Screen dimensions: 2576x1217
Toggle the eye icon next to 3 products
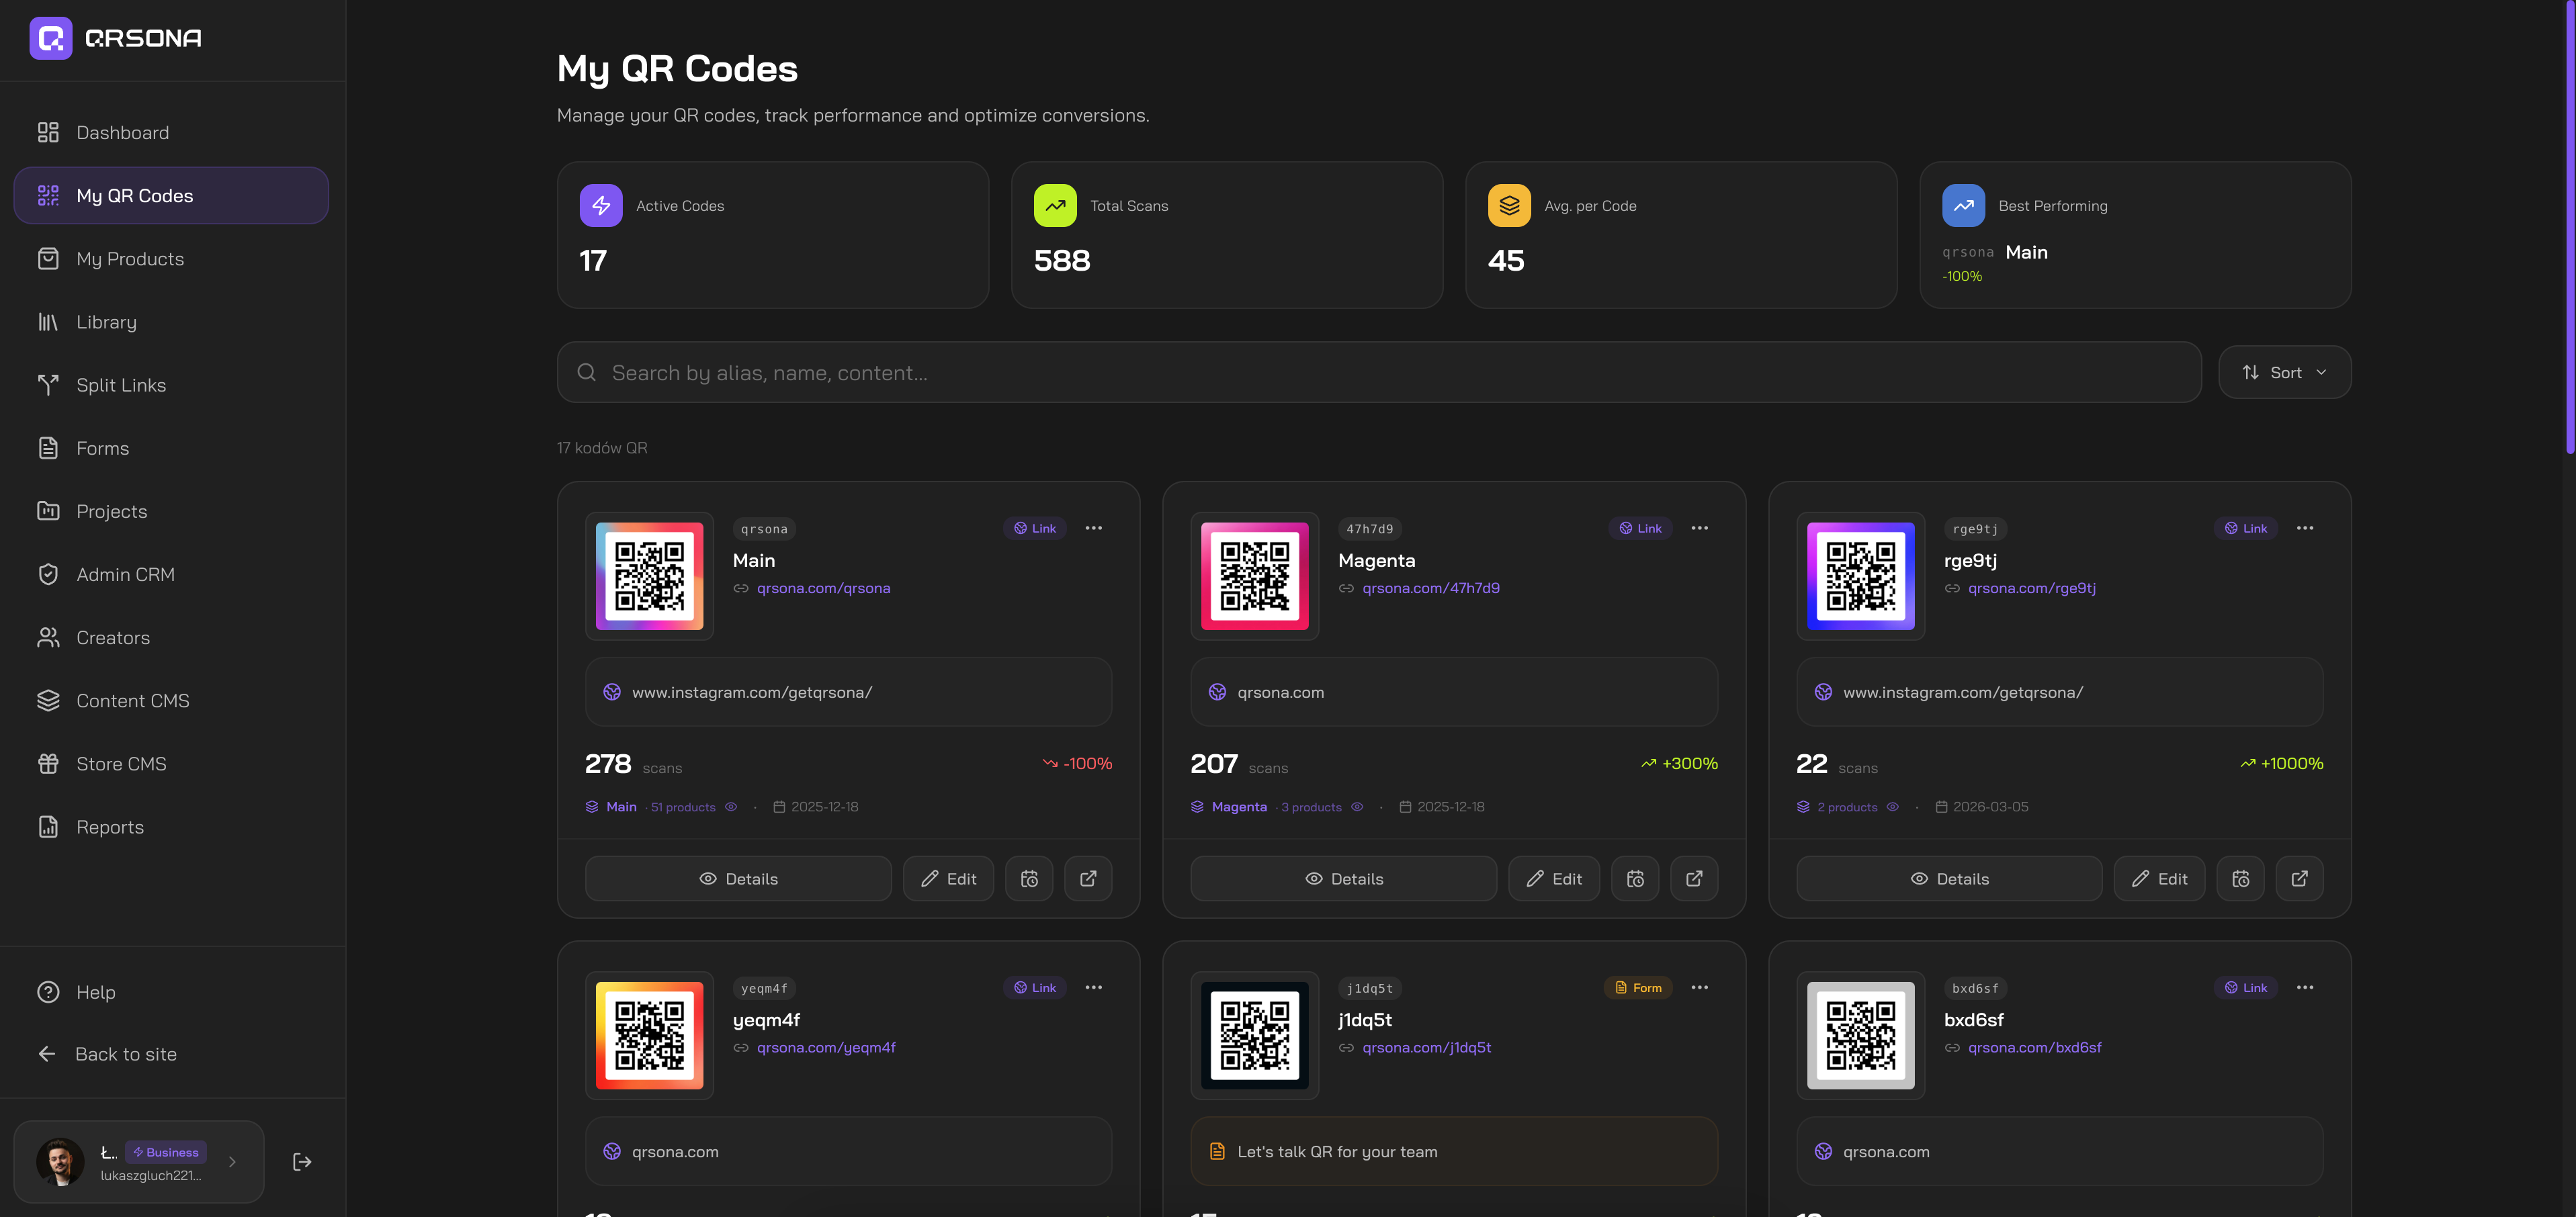[1357, 807]
